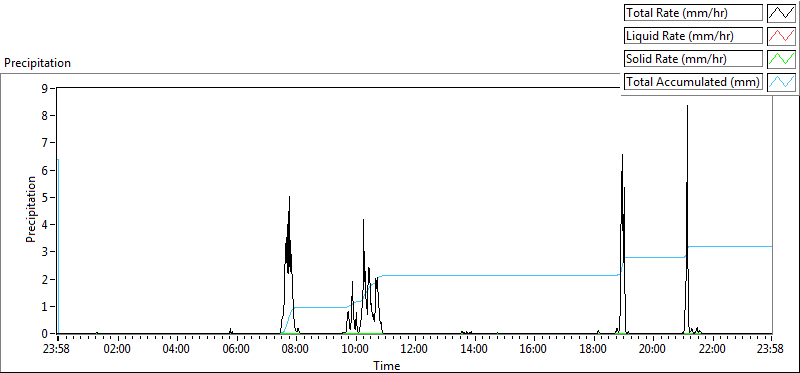Select the Liquid Rate (mm/hr) legend label
Viewport: 800px width, 373px height.
coord(693,36)
